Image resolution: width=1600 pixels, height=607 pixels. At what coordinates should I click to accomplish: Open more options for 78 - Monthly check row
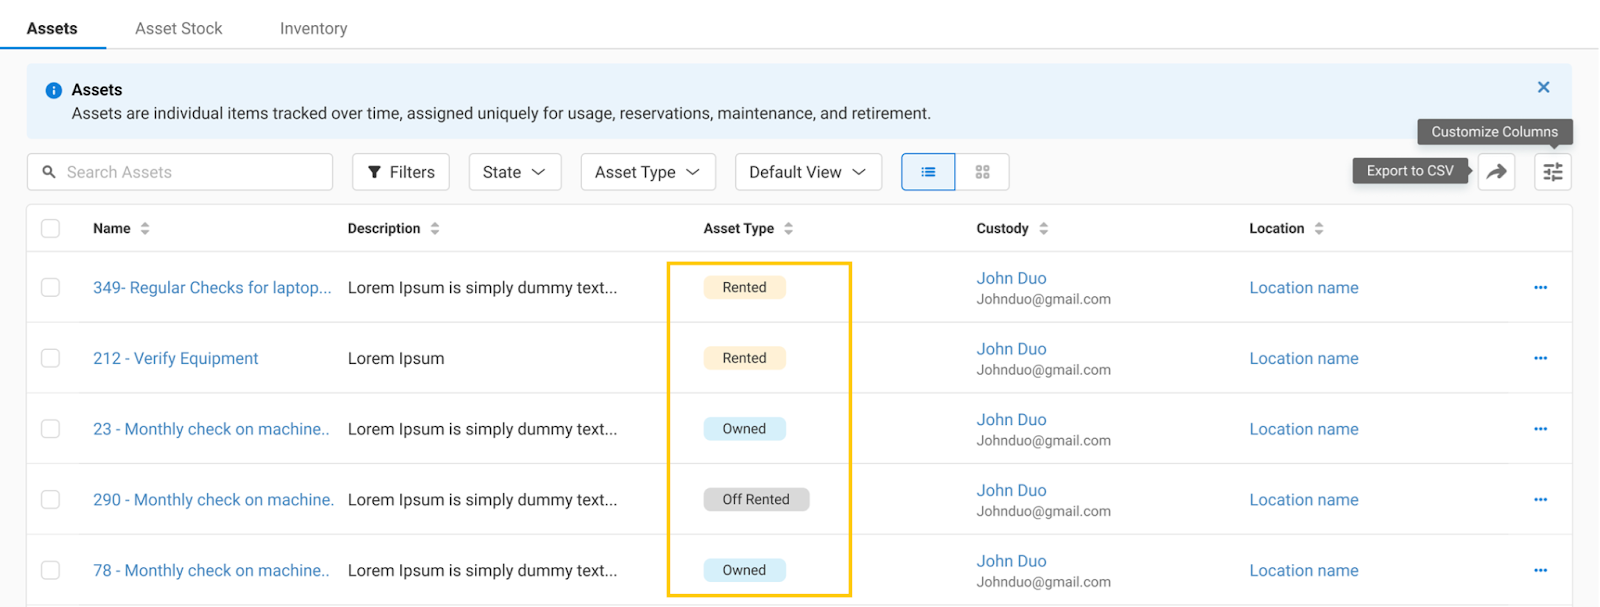pos(1540,570)
